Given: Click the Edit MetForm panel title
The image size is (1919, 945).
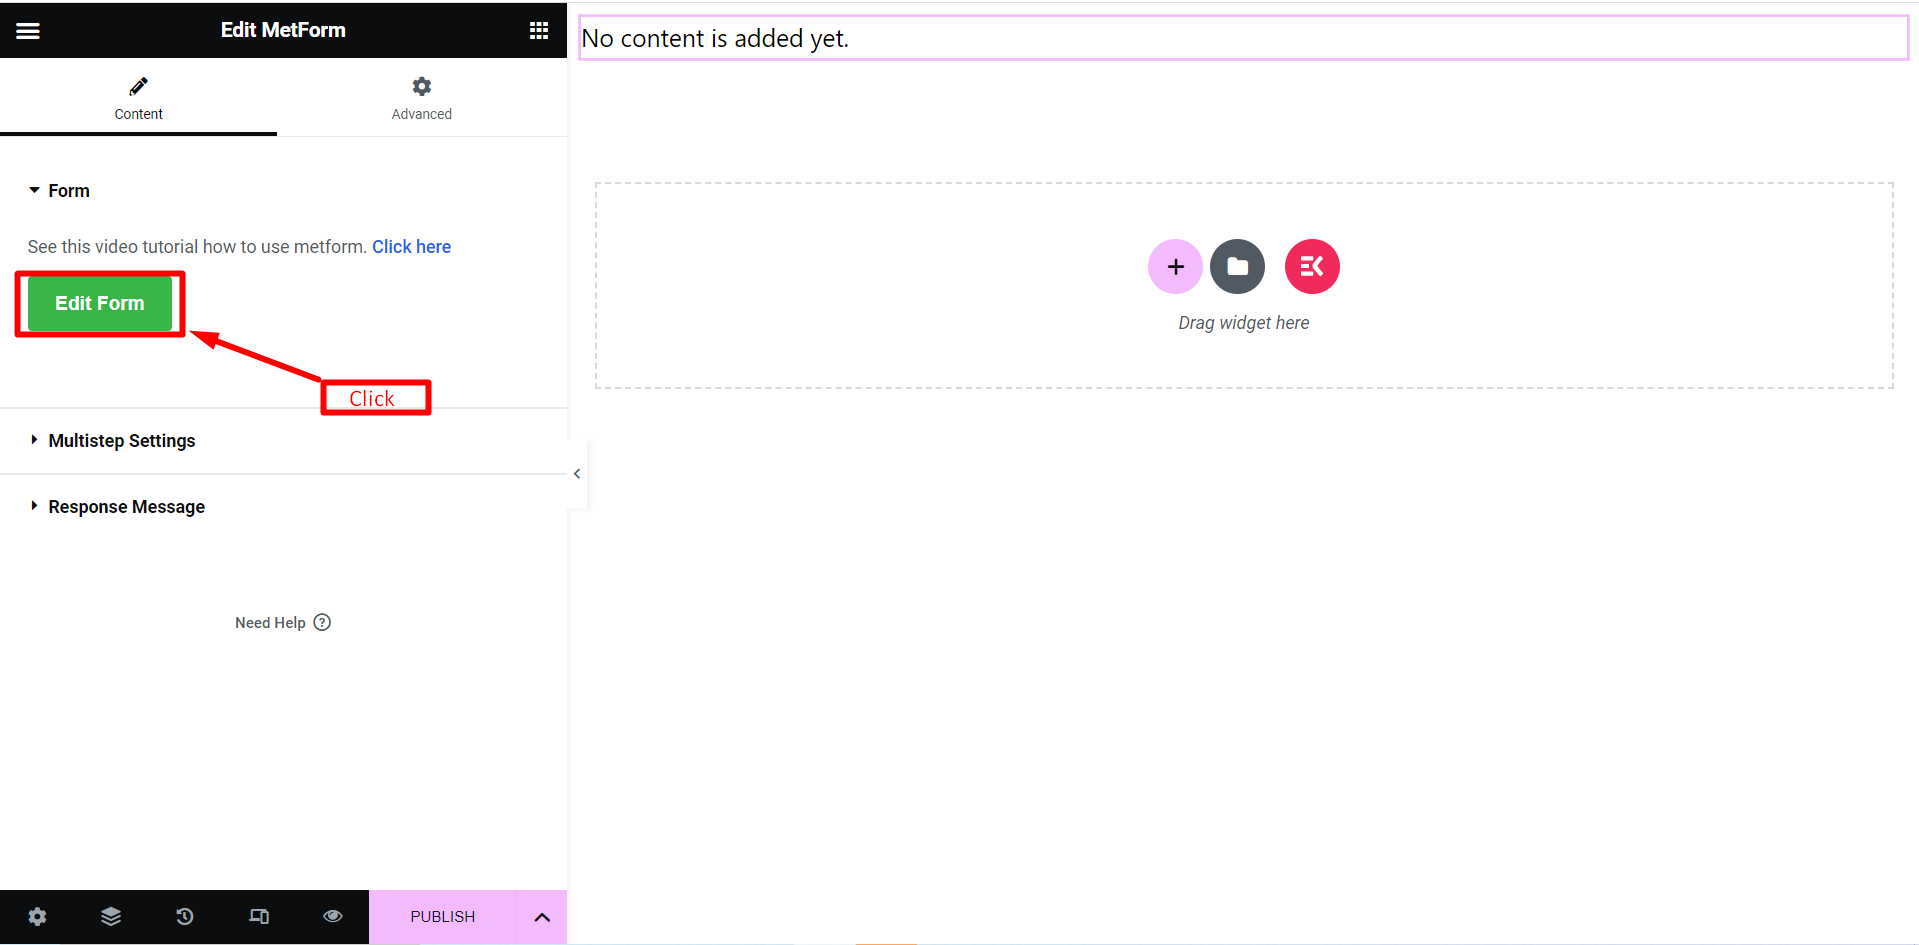Looking at the screenshot, I should click(283, 30).
